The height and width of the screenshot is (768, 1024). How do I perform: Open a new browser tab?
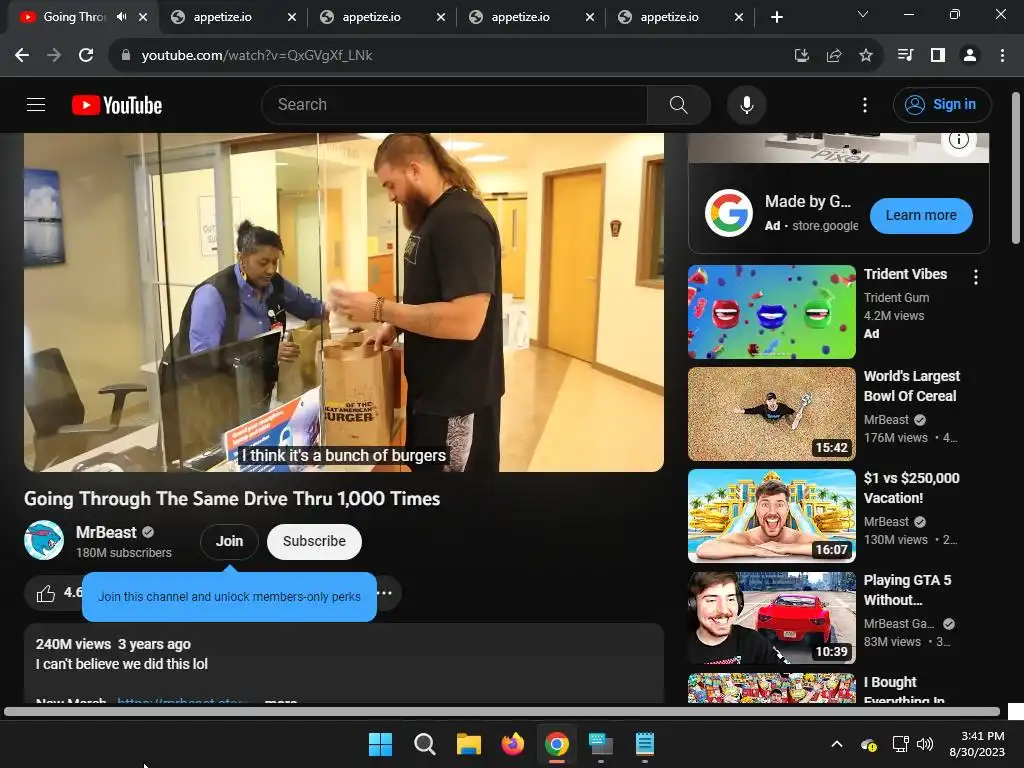click(776, 17)
